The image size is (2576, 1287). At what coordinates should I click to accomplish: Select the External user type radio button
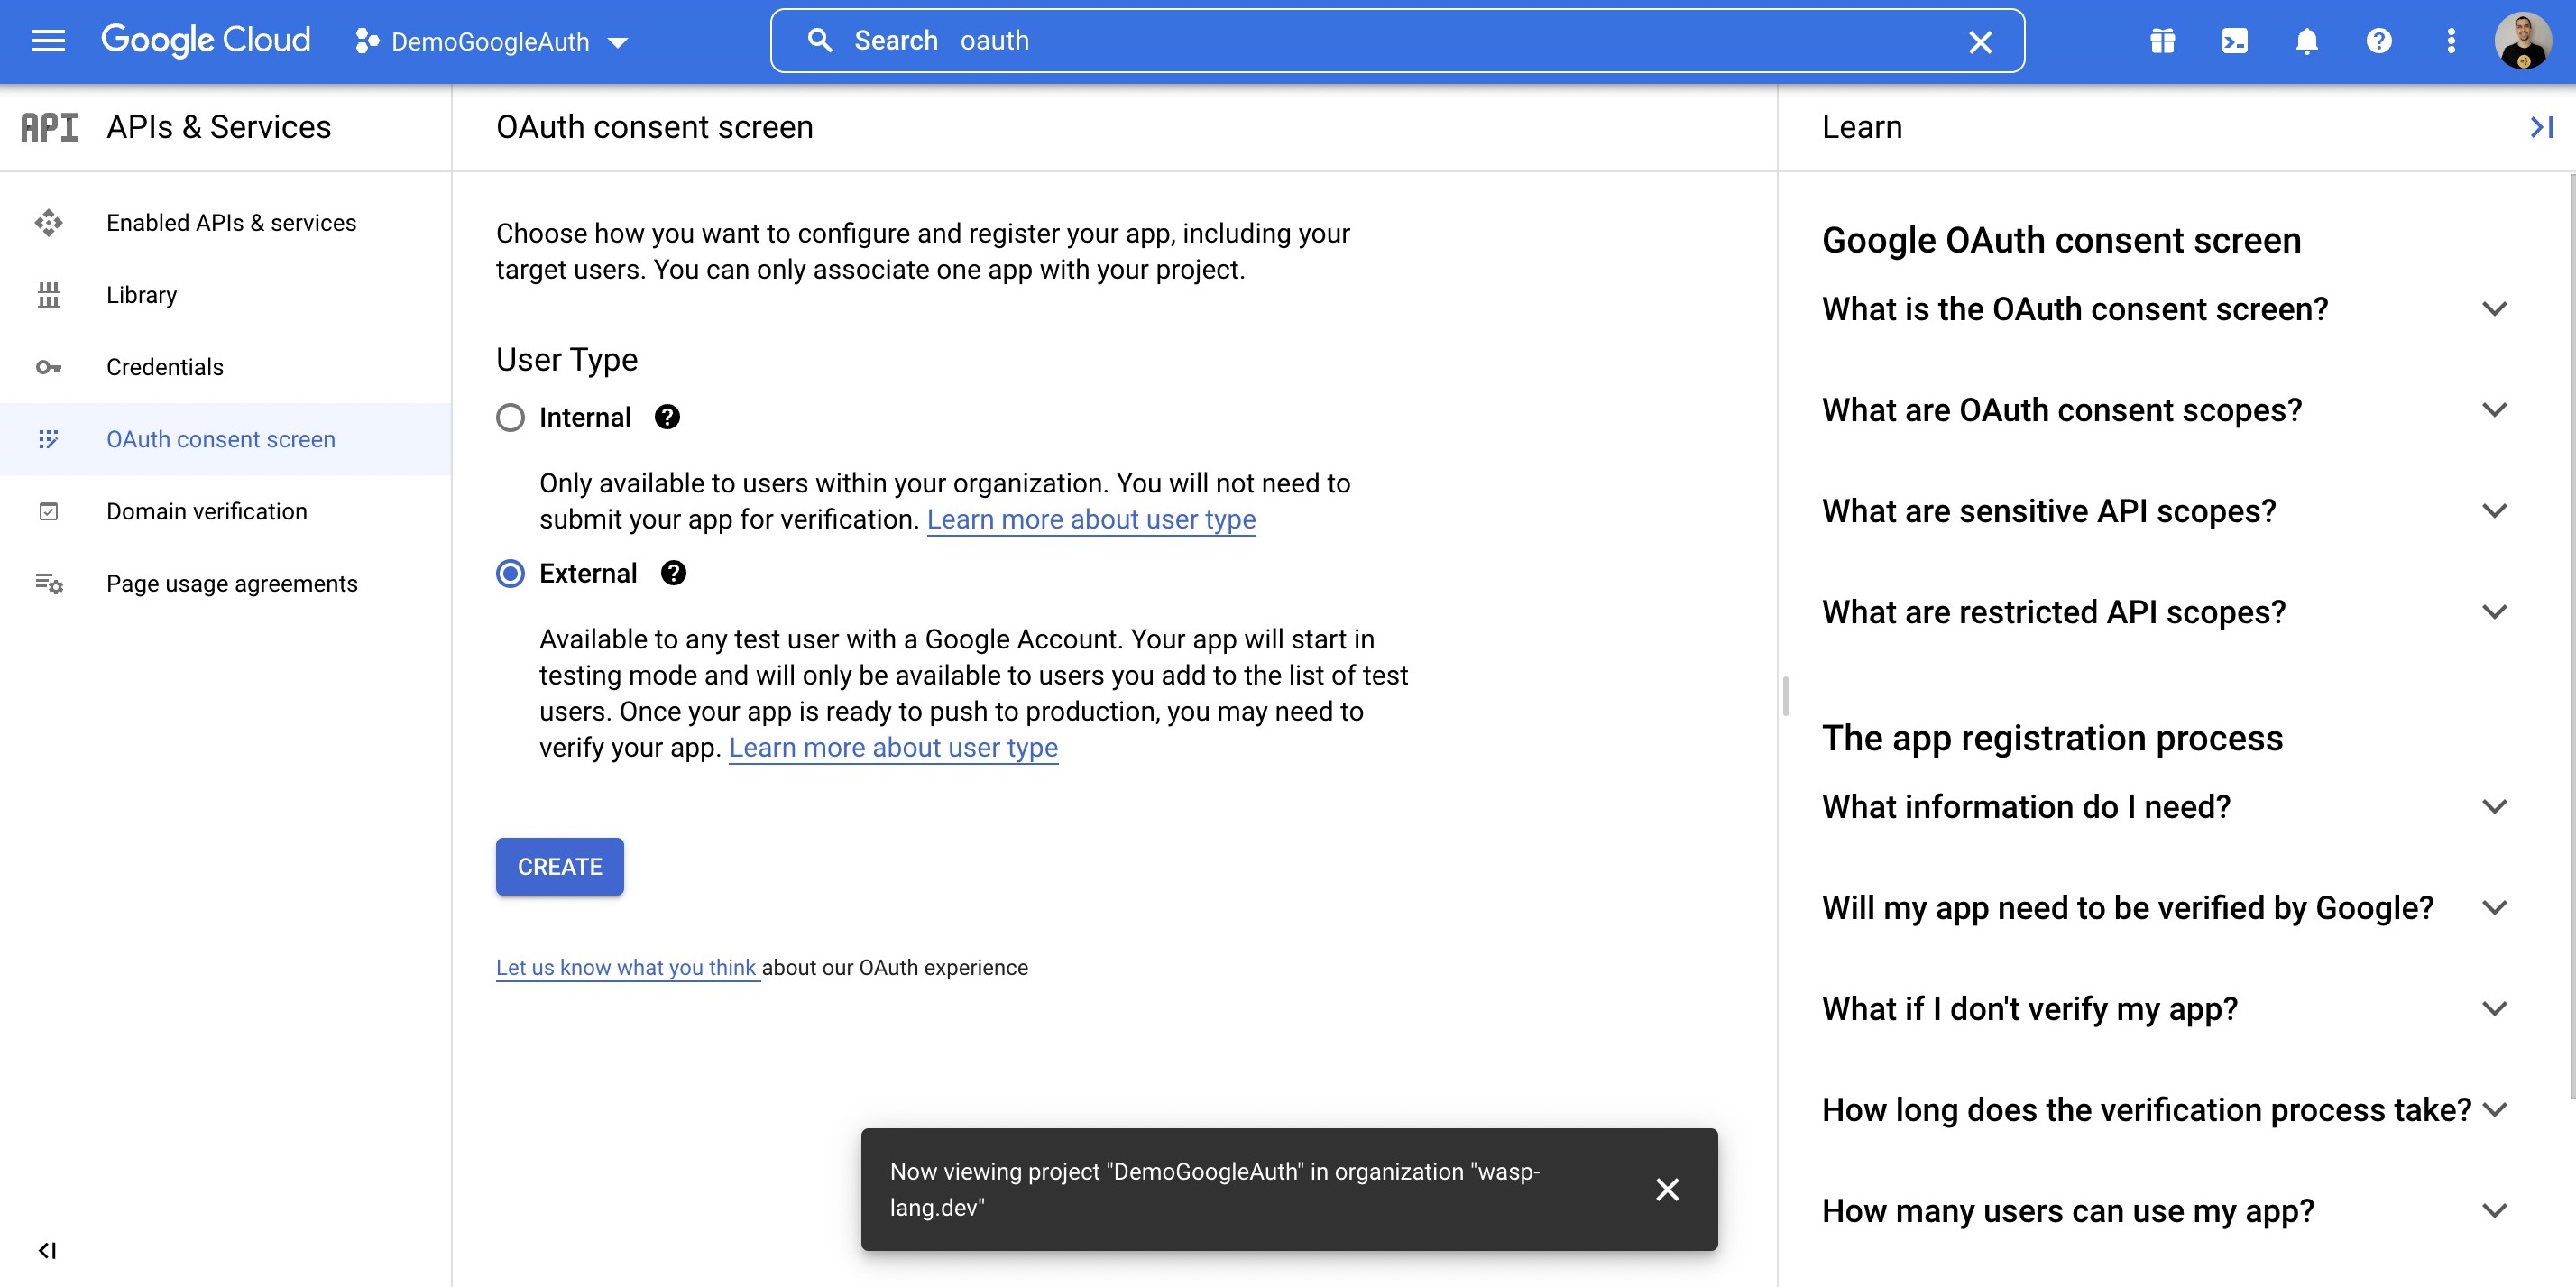click(511, 572)
